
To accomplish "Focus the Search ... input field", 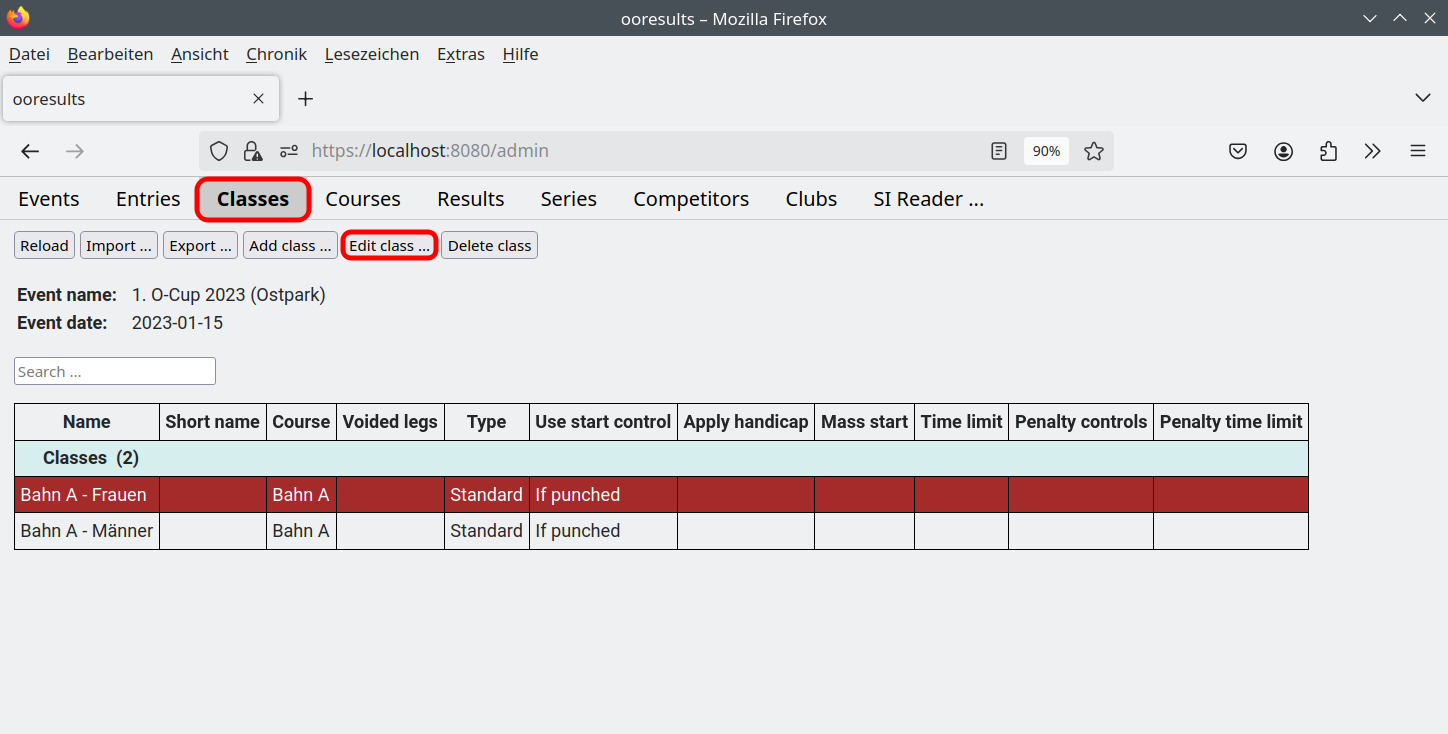I will (x=115, y=371).
